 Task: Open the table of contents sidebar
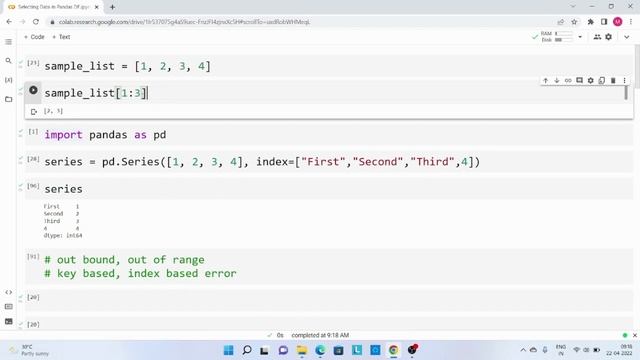pyautogui.click(x=8, y=42)
